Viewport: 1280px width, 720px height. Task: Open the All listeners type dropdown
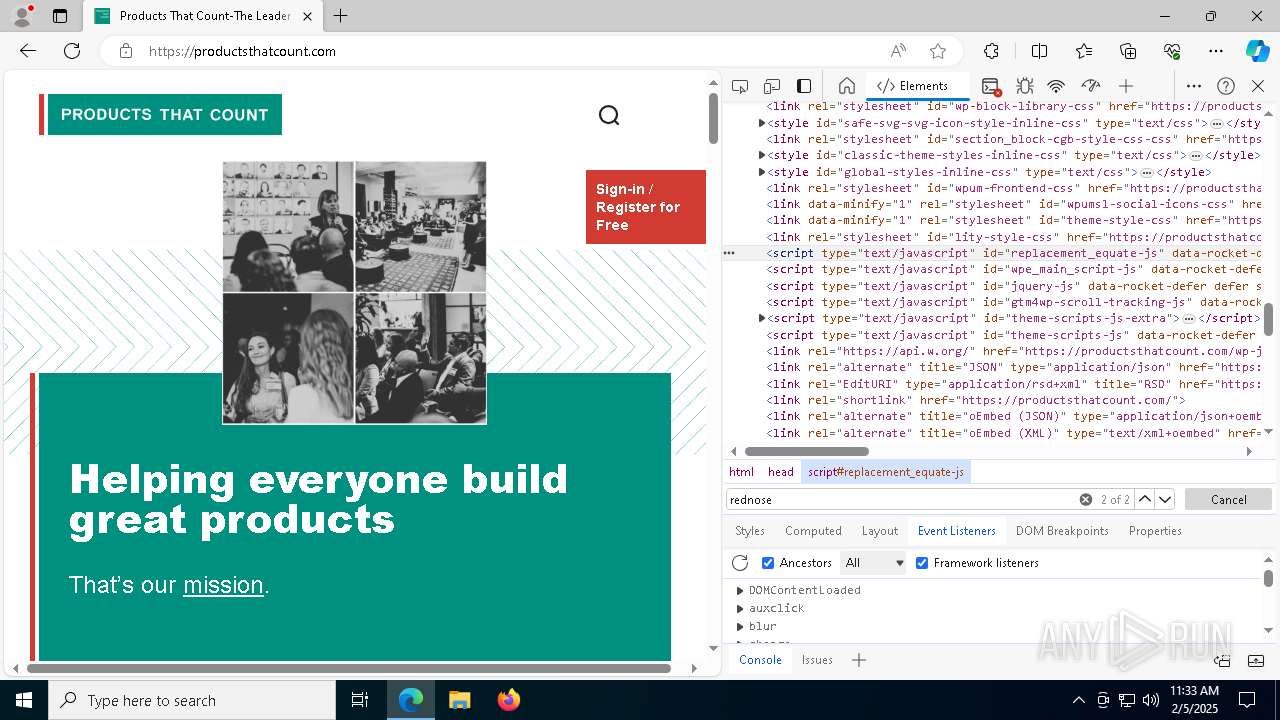click(874, 563)
